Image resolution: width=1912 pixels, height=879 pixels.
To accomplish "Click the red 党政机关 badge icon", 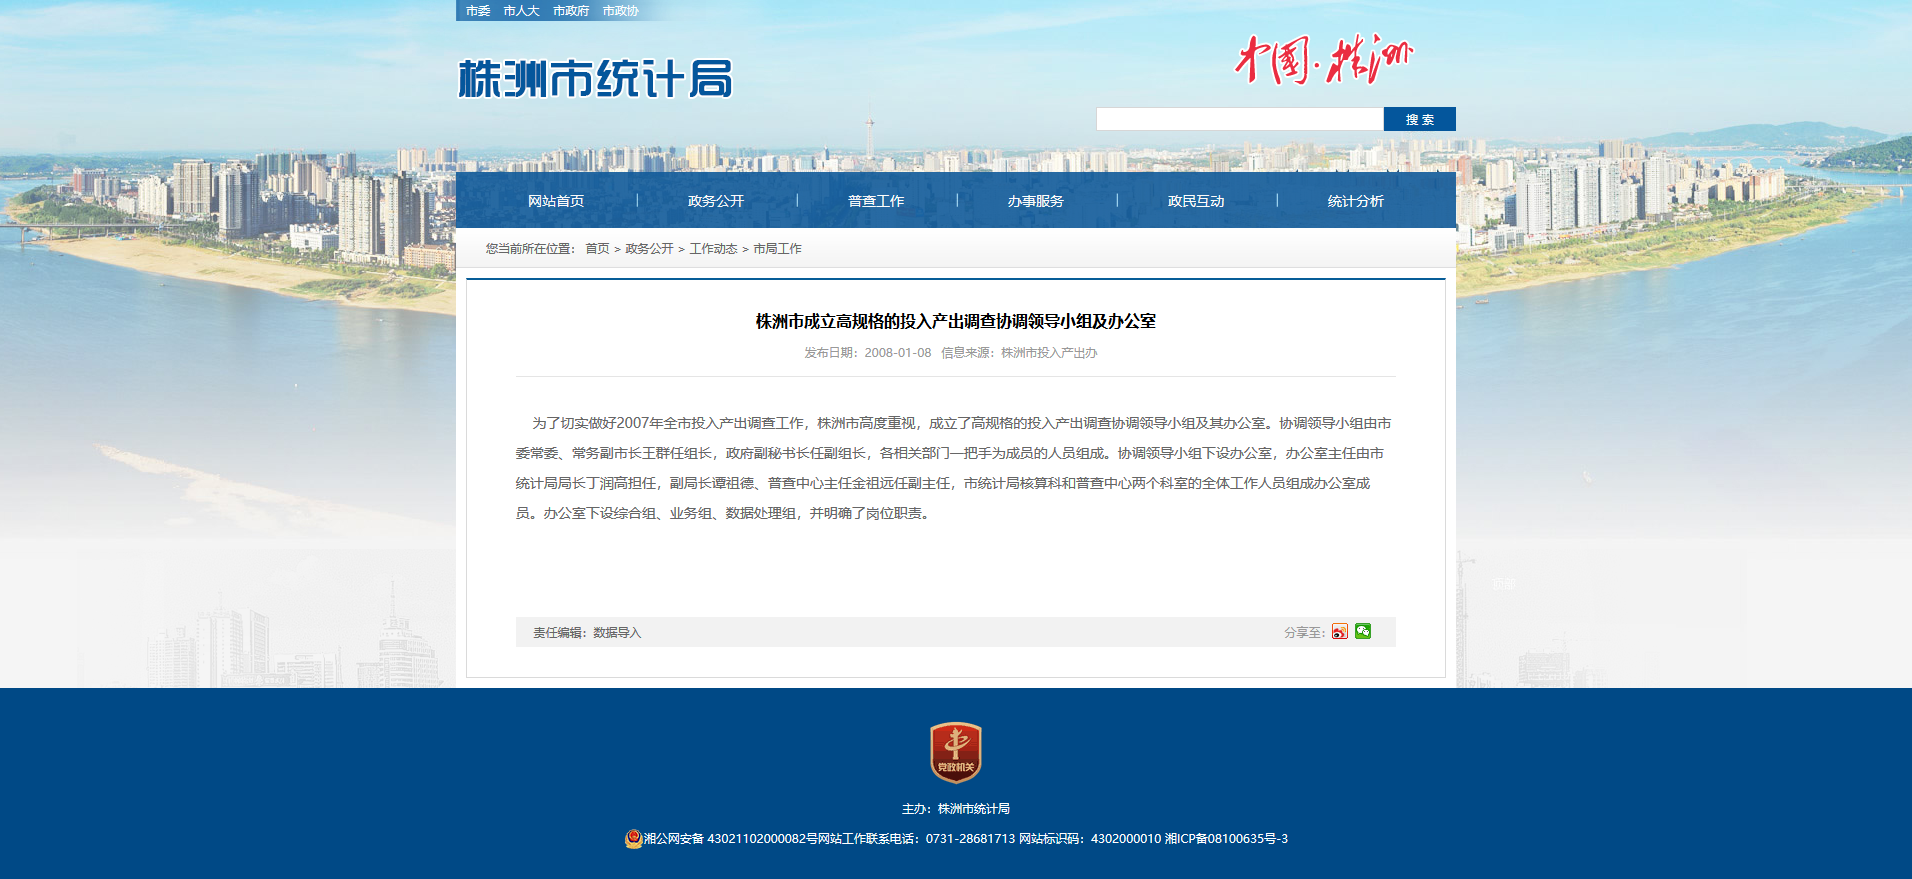I will [x=955, y=752].
